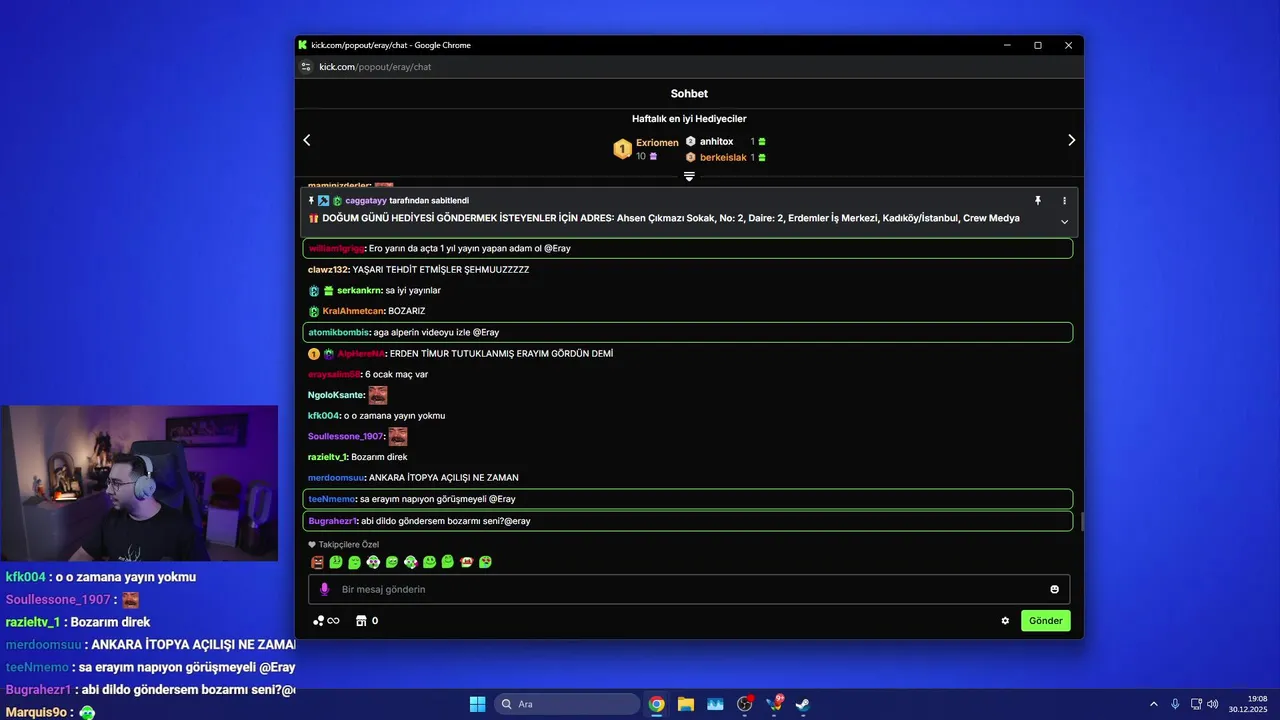Open eraysalim08's user card
This screenshot has width=1280, height=720.
pyautogui.click(x=334, y=375)
